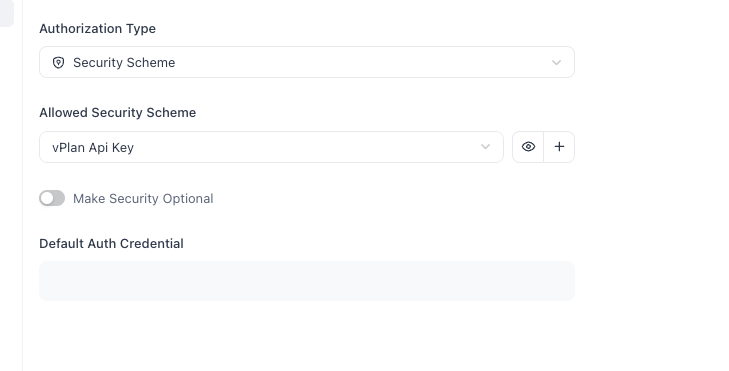
Task: Add a new security scheme with plus icon
Action: (x=559, y=147)
